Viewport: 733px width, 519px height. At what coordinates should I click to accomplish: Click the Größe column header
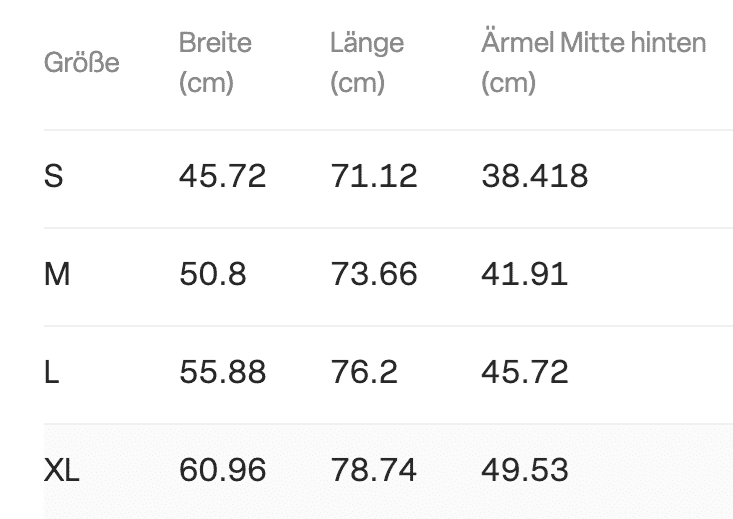(x=82, y=63)
